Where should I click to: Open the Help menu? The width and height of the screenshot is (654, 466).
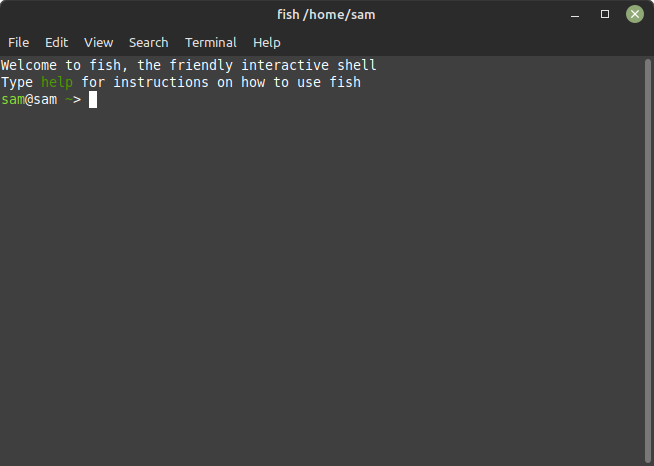pos(267,43)
